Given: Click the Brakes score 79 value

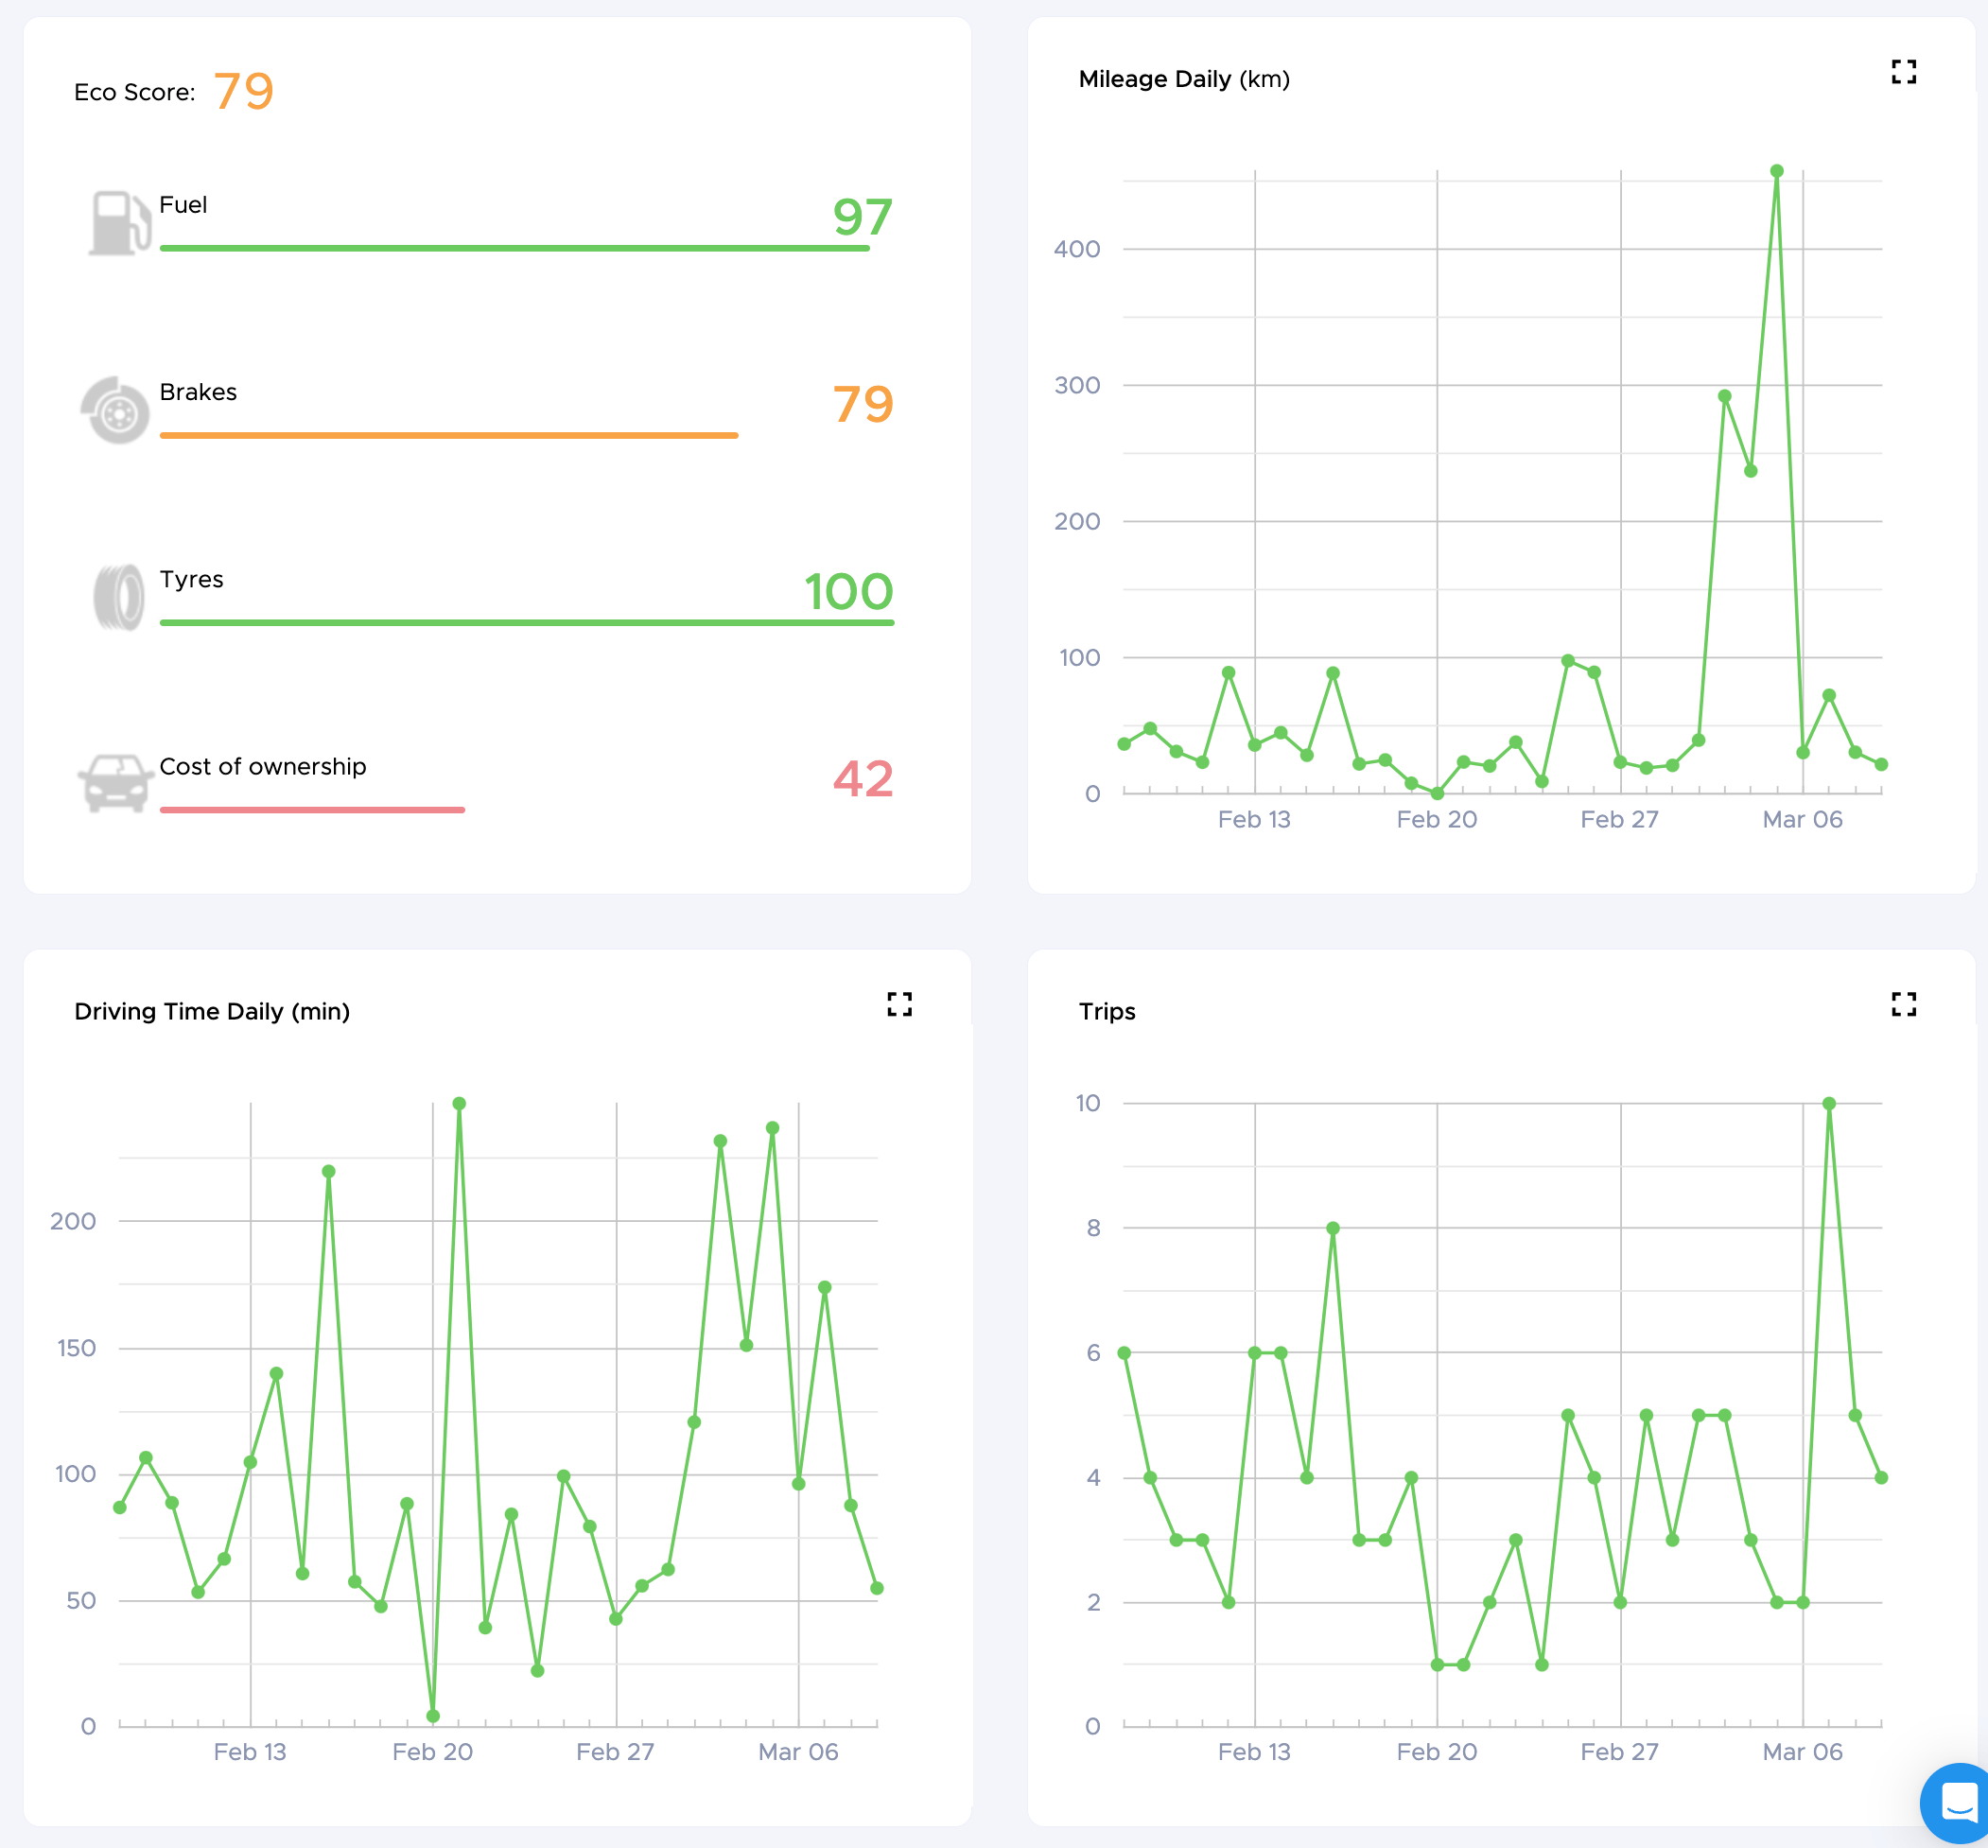Looking at the screenshot, I should pos(862,404).
